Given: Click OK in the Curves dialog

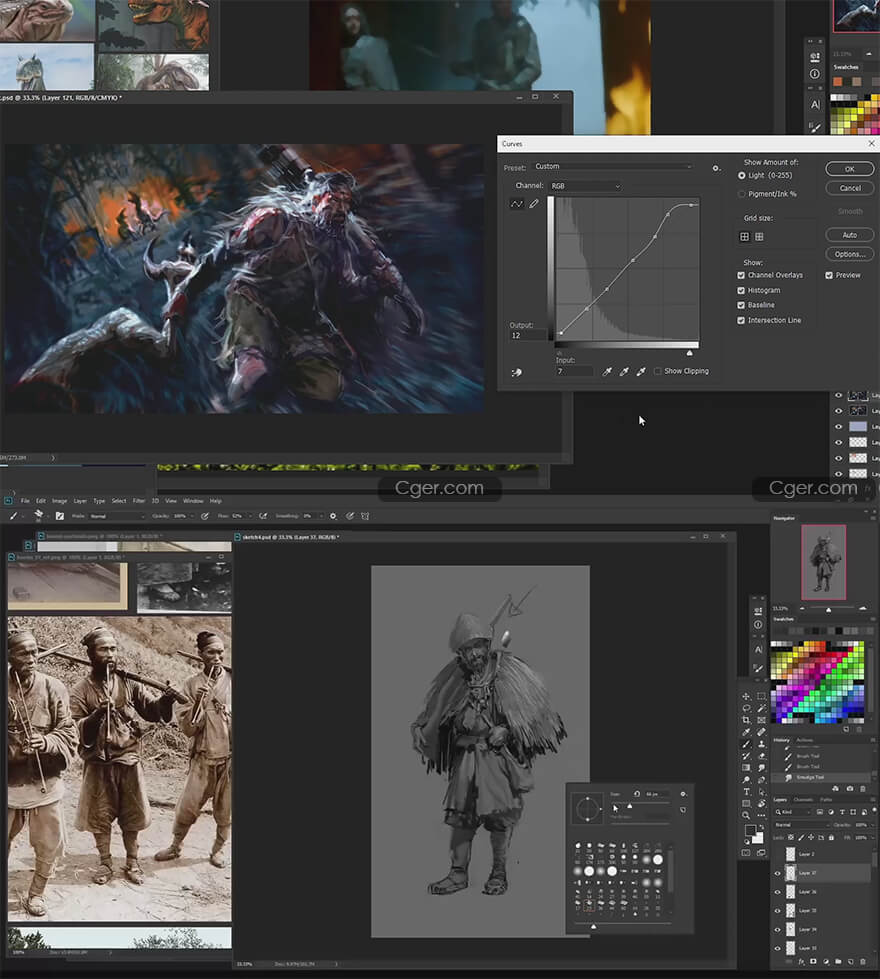Looking at the screenshot, I should (x=849, y=169).
